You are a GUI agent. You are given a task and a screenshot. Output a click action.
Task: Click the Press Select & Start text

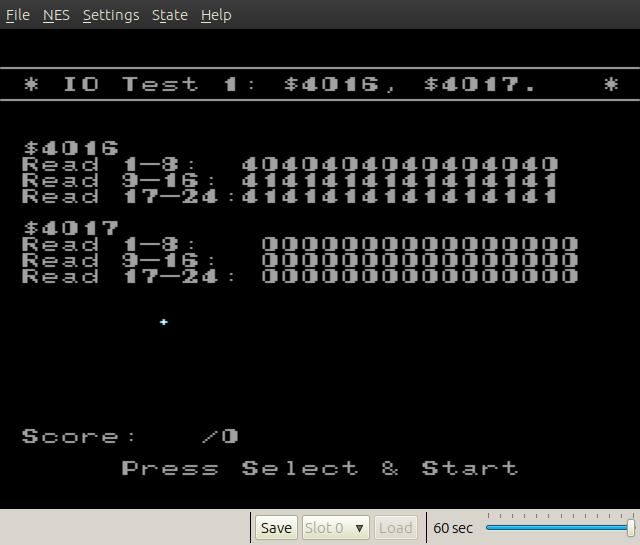click(320, 468)
